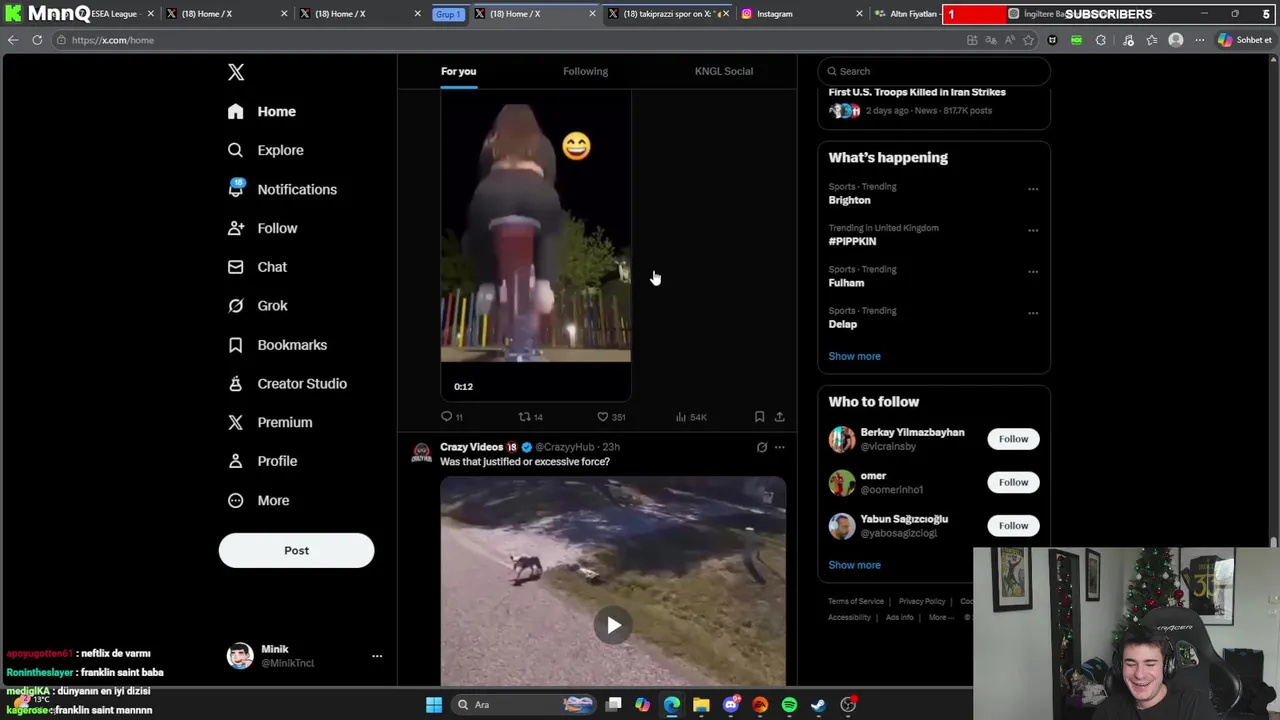Viewport: 1280px width, 720px height.
Task: Click the Grup 1 tab group label
Action: 448,14
